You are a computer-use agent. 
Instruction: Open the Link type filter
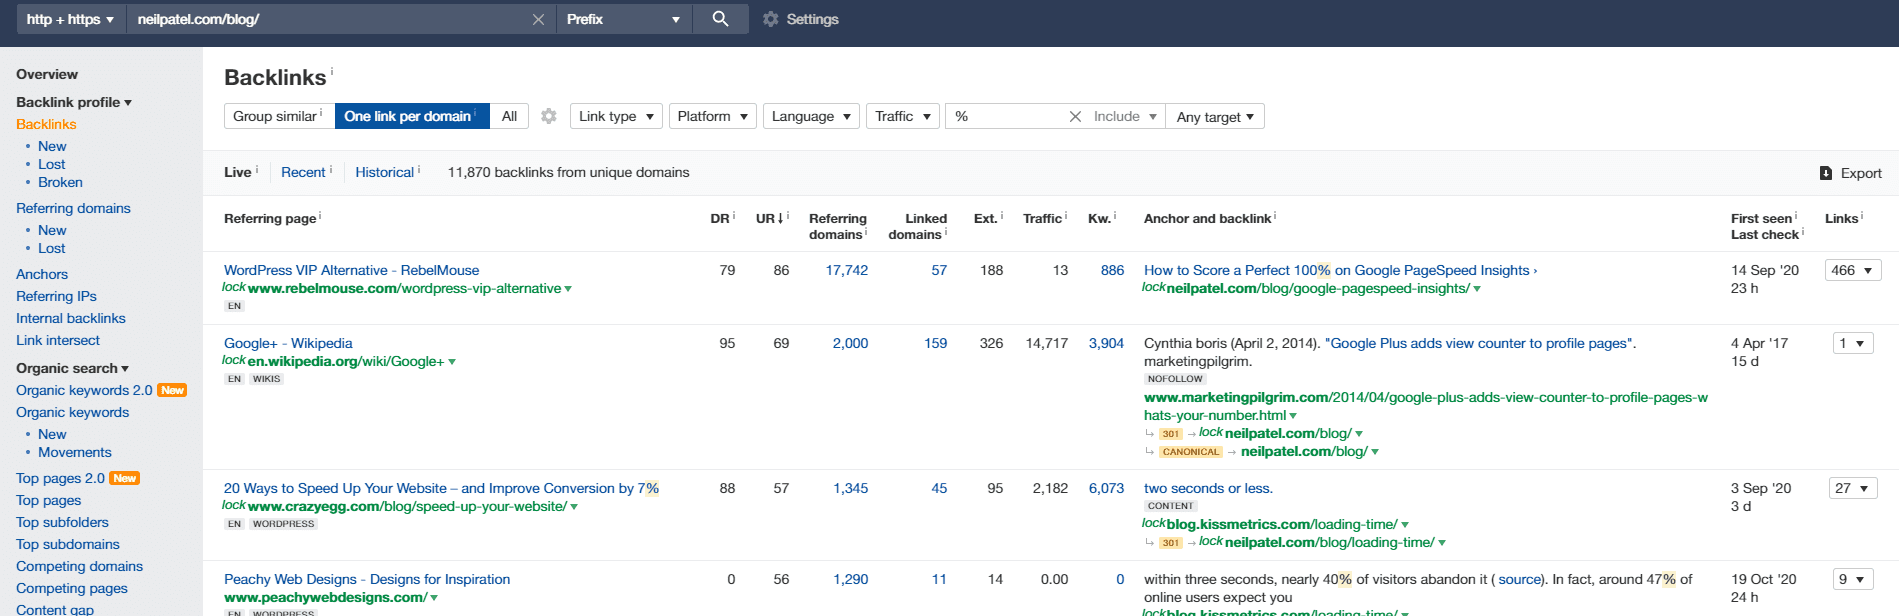[x=616, y=116]
